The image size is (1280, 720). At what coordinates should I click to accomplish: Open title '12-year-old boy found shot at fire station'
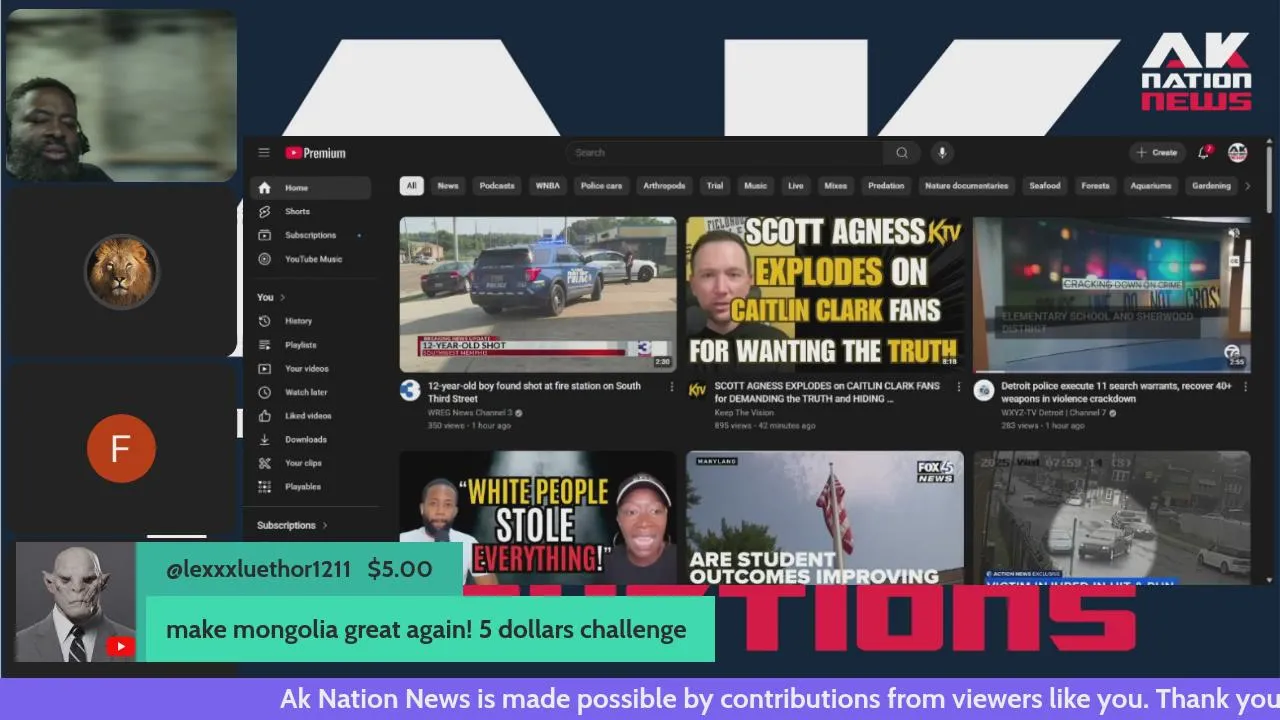tap(535, 392)
